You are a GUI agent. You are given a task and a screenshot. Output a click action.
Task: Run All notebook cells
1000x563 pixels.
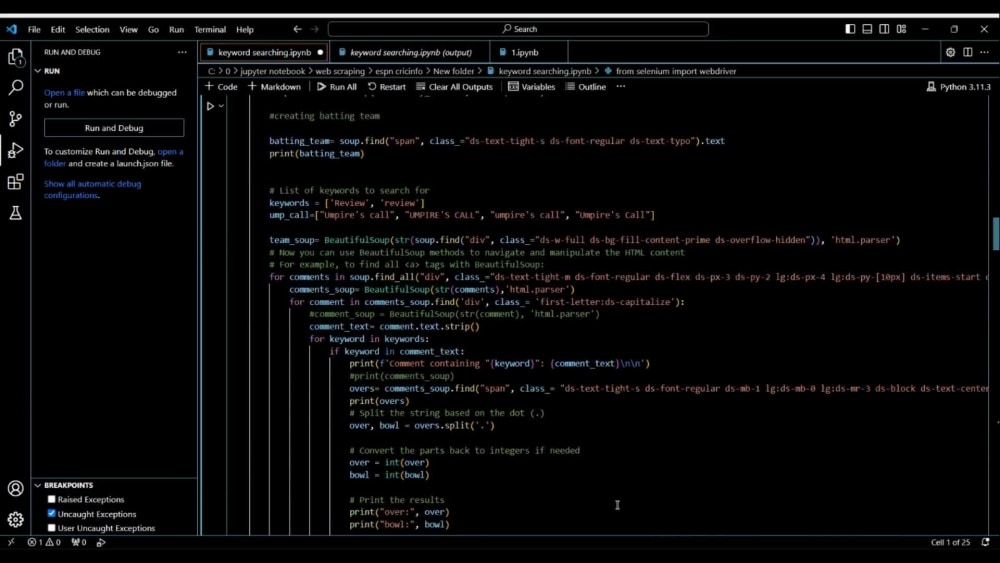pyautogui.click(x=337, y=87)
